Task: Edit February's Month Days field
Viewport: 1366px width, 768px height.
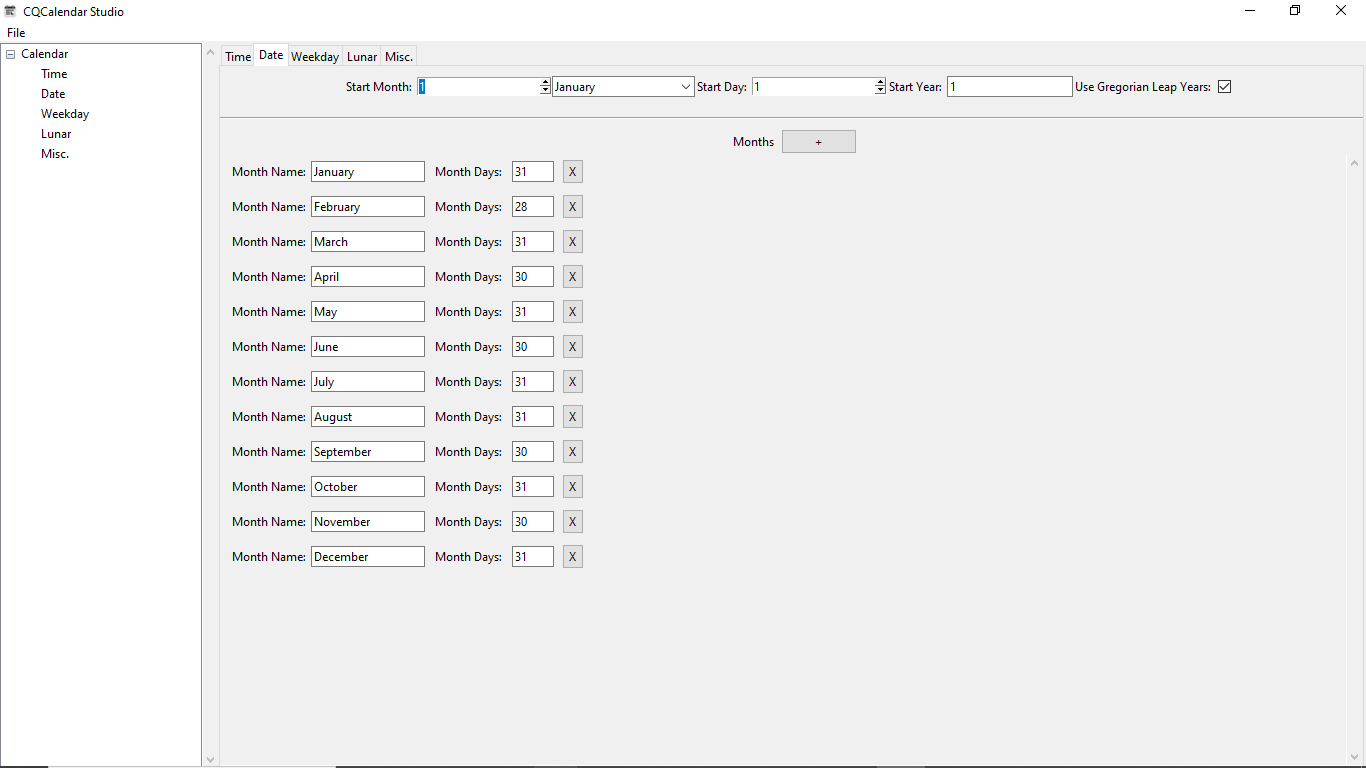Action: (x=533, y=207)
